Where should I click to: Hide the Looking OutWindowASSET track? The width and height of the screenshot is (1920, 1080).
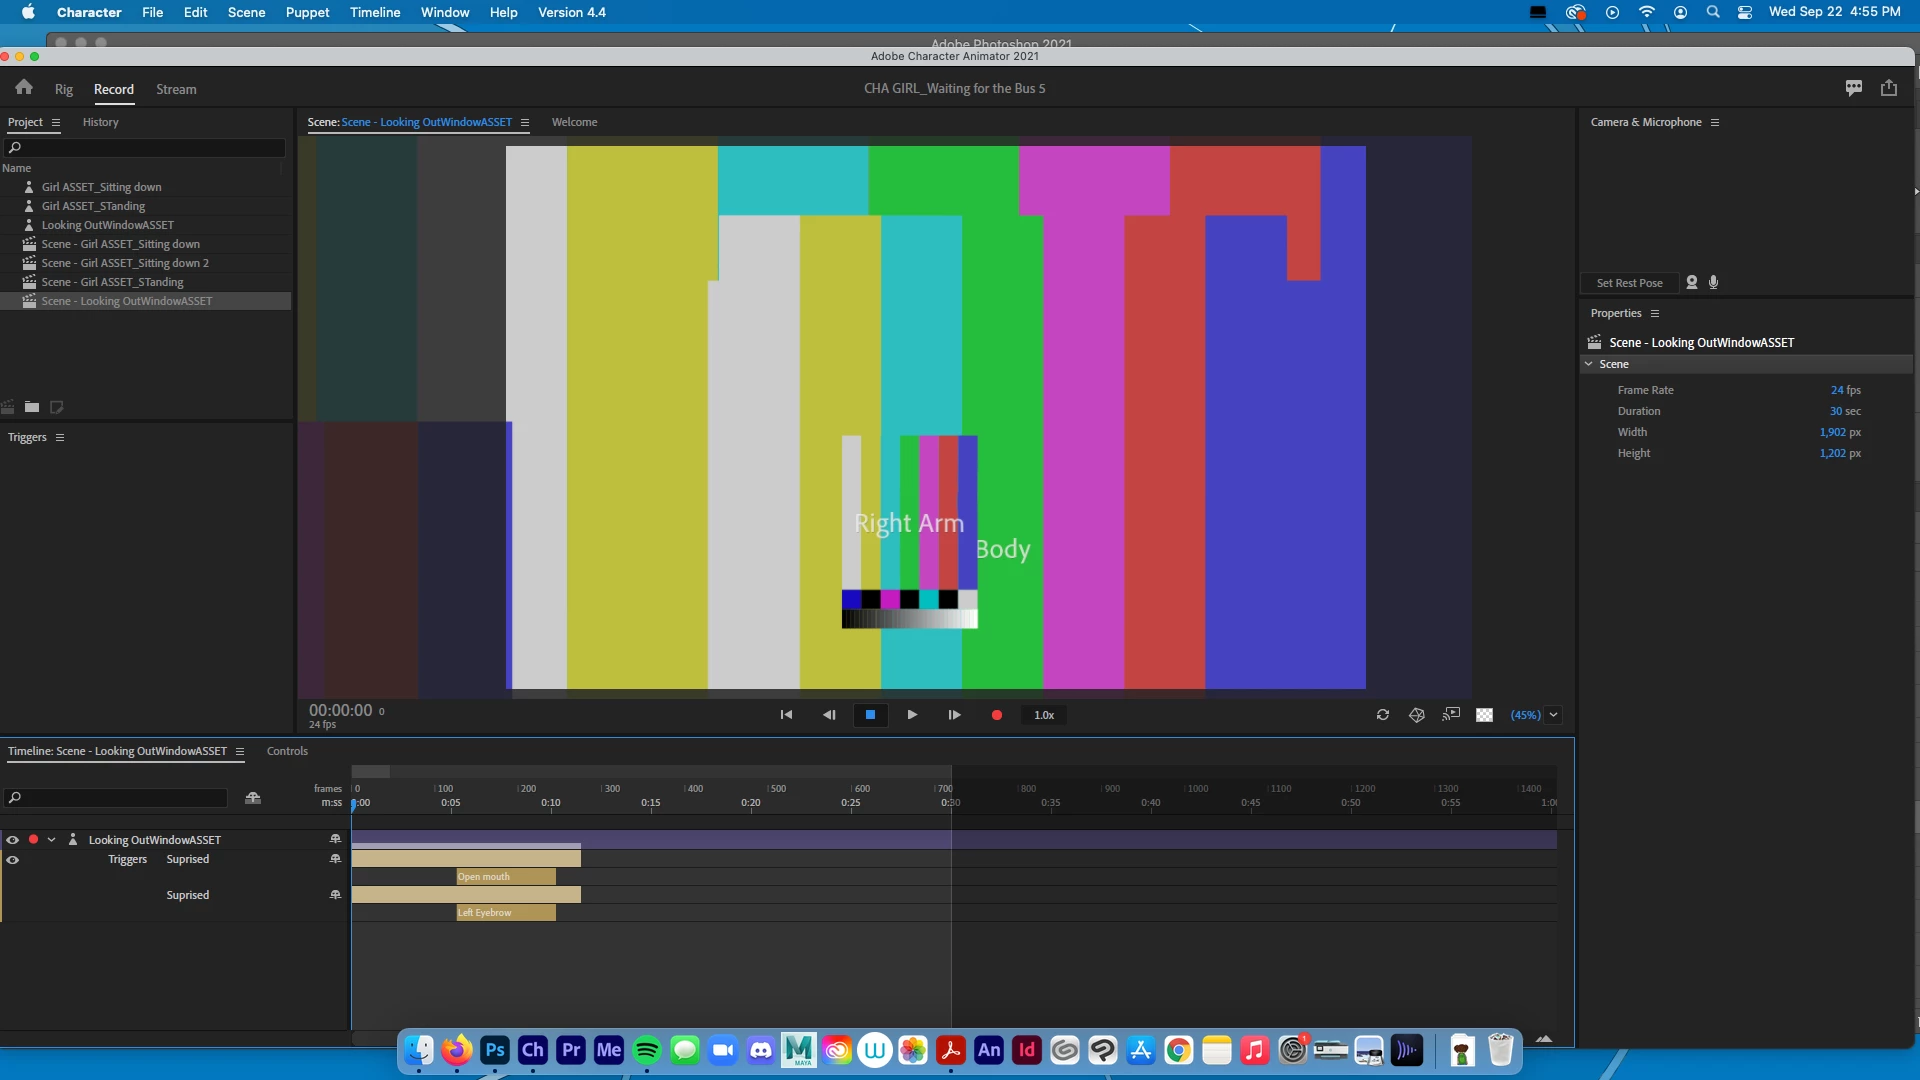[x=13, y=840]
